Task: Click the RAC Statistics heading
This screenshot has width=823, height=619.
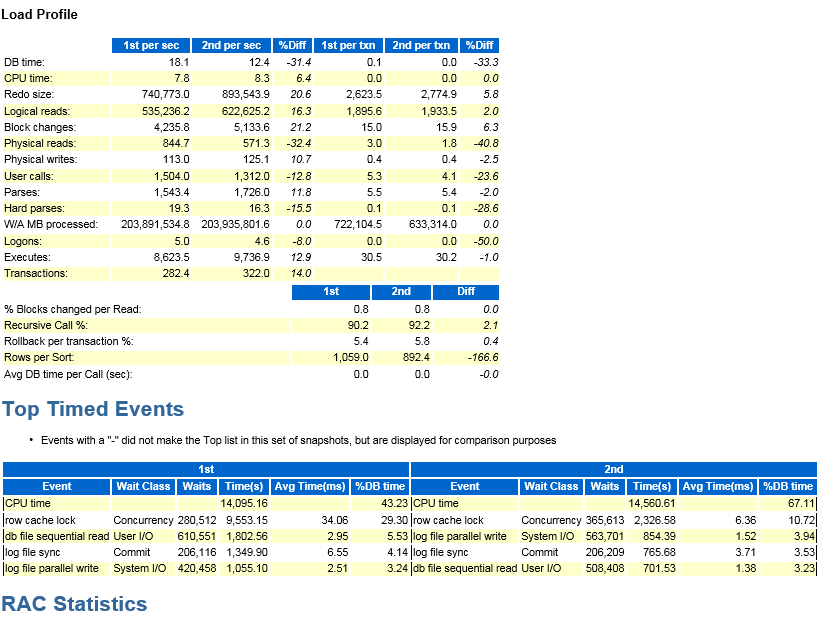Action: point(74,604)
